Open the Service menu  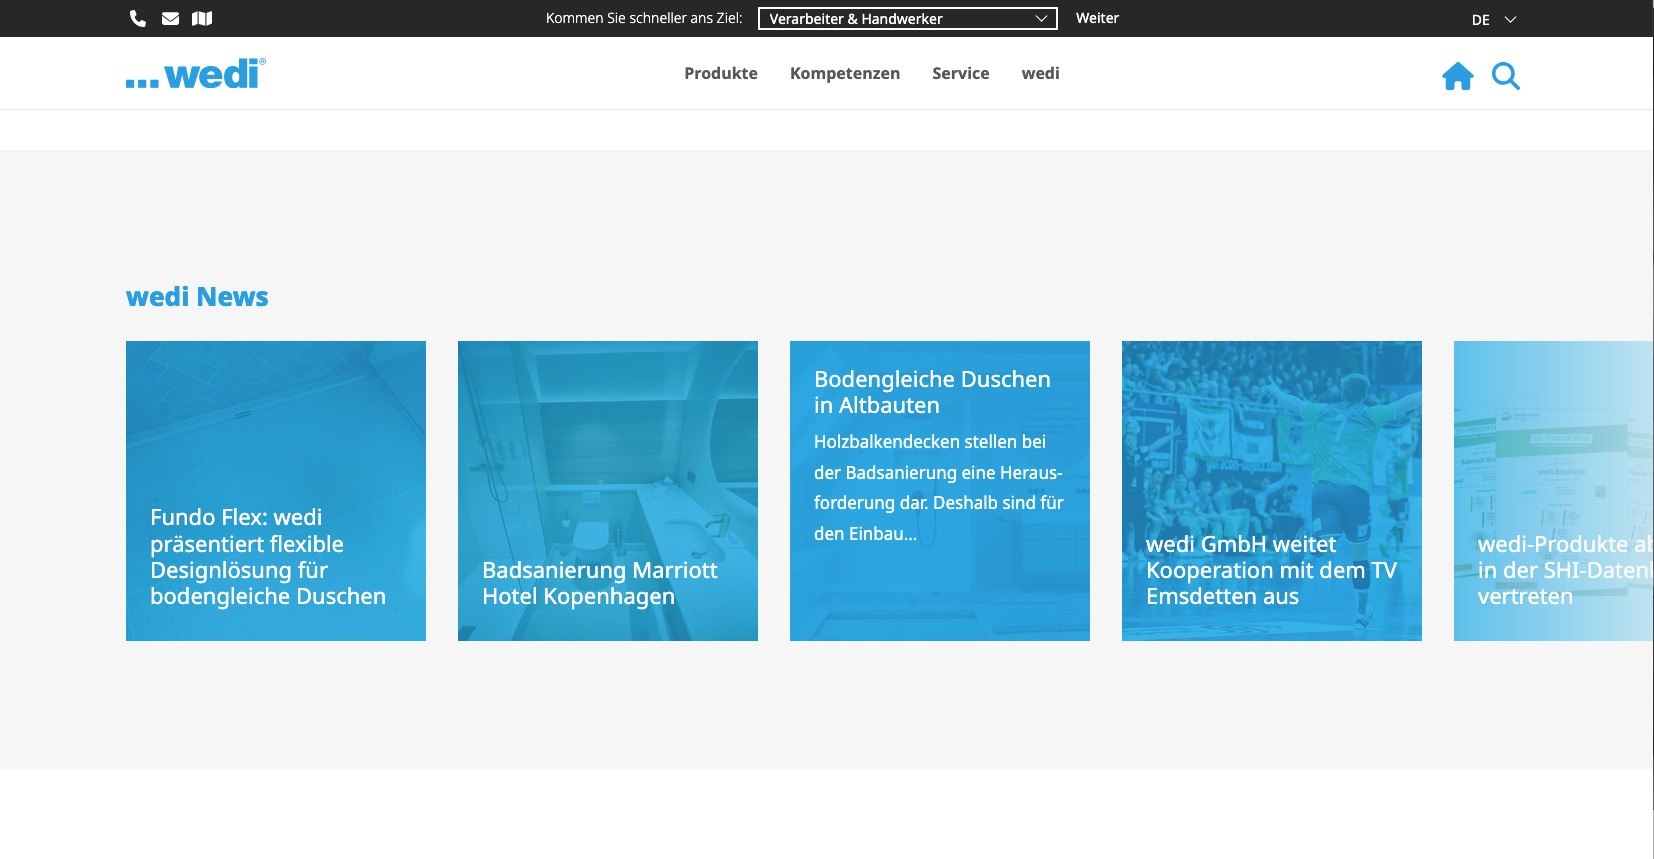click(961, 73)
